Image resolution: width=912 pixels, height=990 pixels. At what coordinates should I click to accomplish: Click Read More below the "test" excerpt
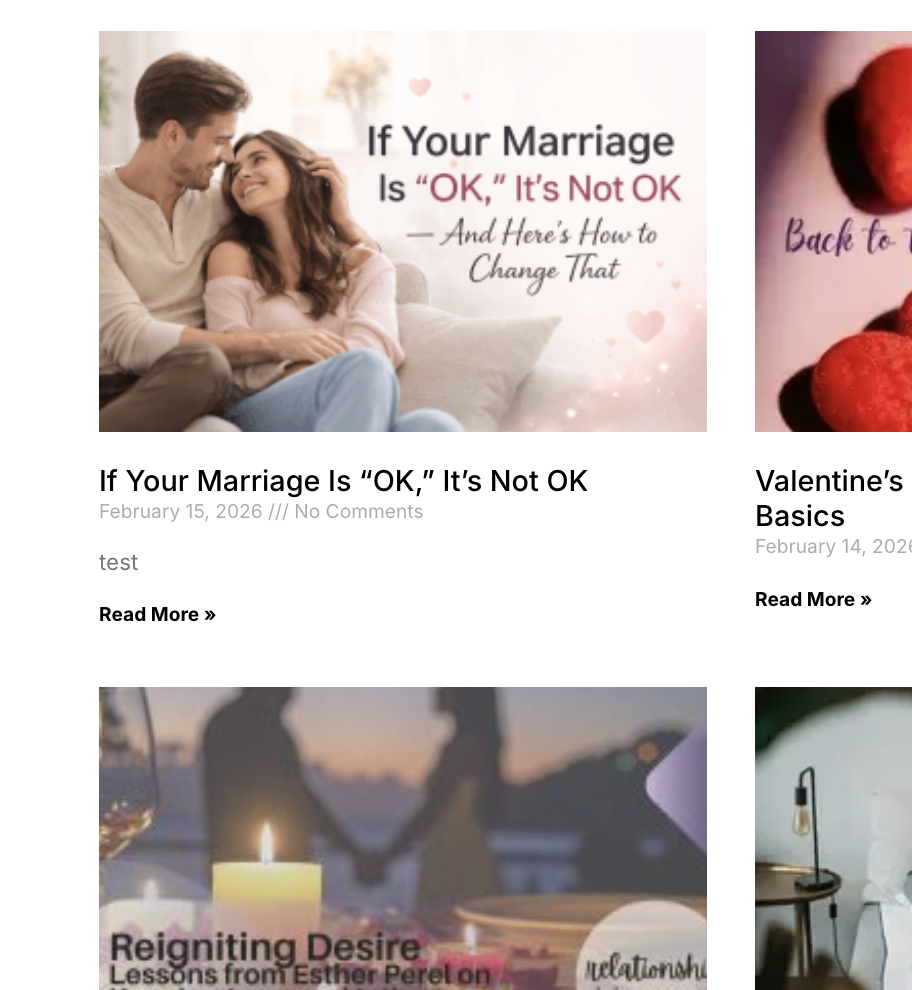pos(157,614)
